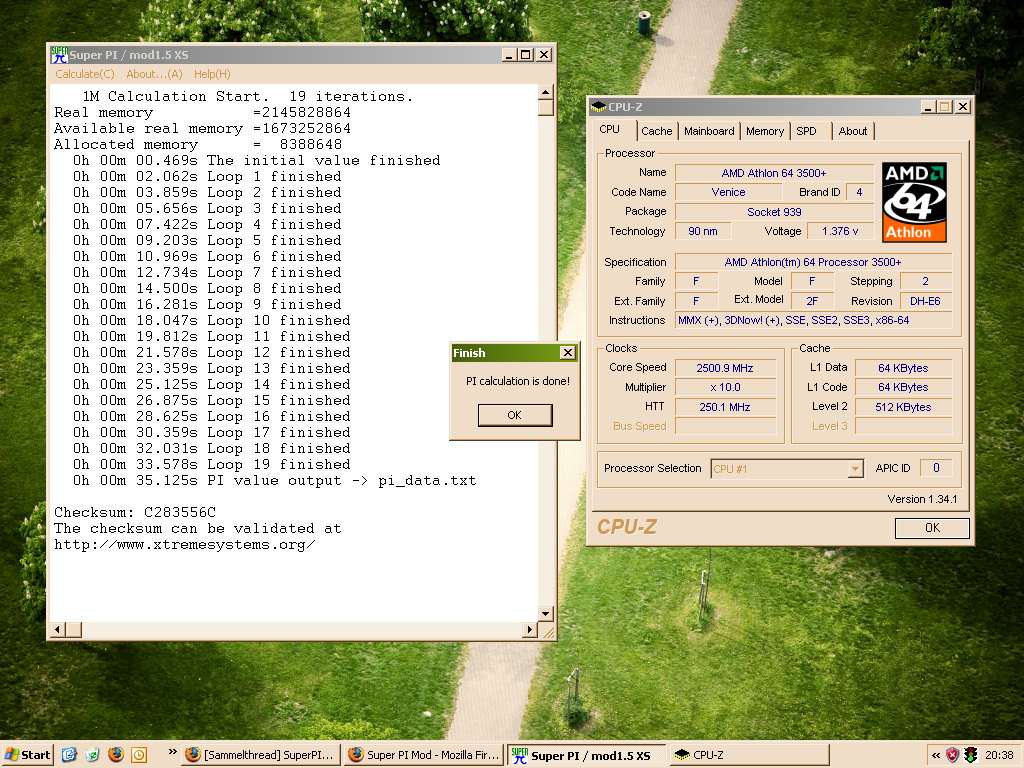Click the clock-like orange quick launch icon

click(x=139, y=755)
